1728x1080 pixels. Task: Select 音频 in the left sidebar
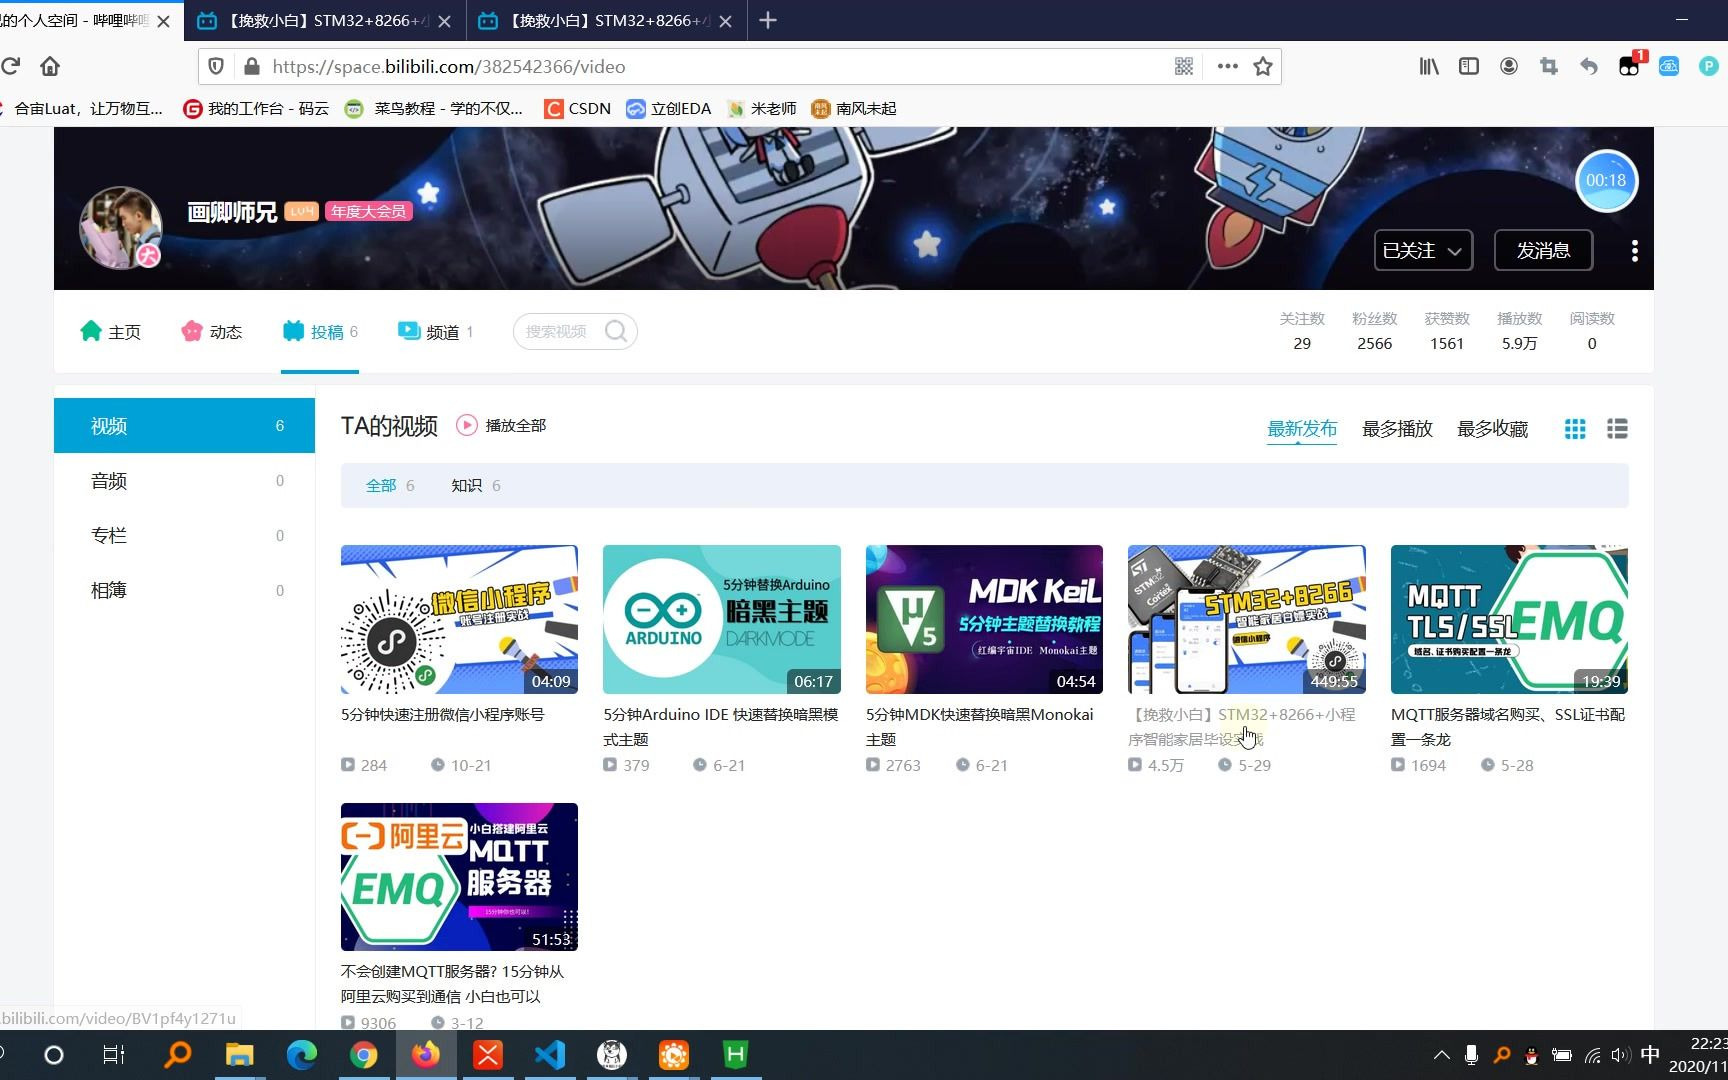point(184,481)
